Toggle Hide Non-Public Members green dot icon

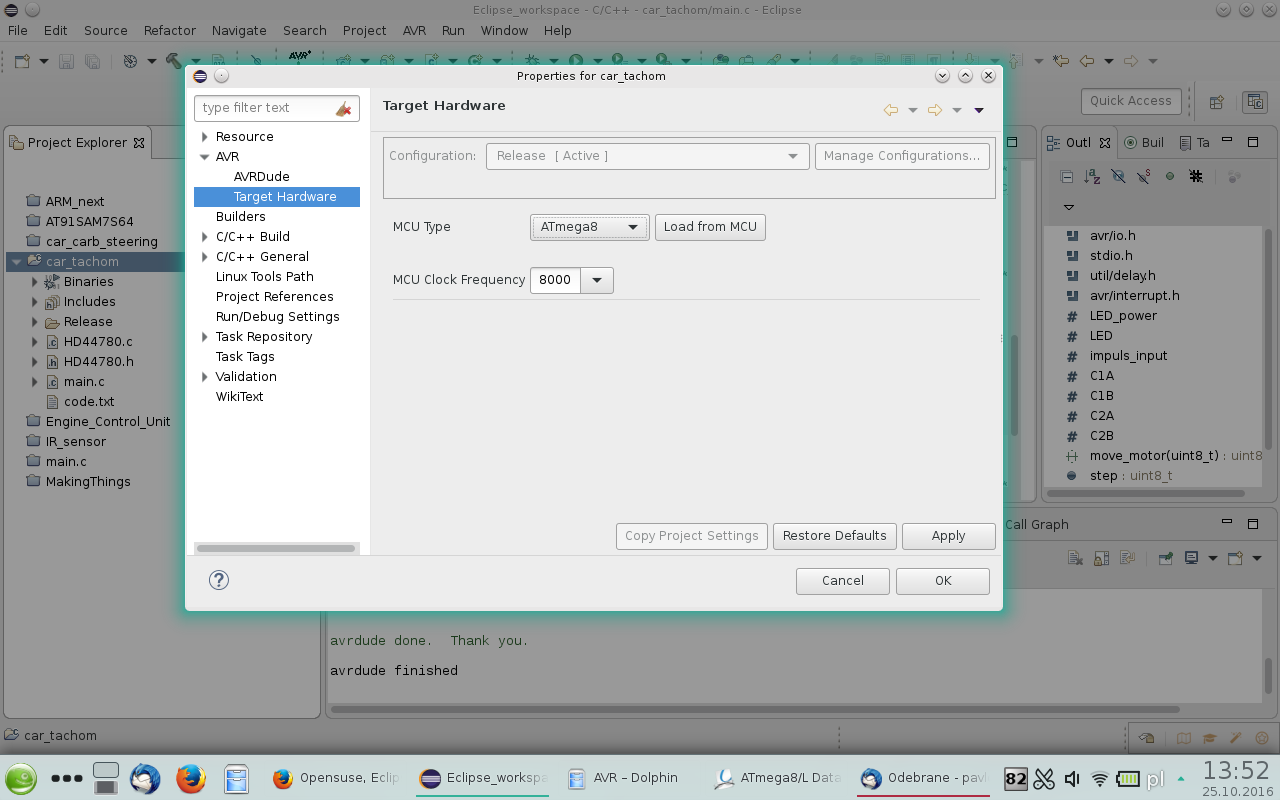1170,176
